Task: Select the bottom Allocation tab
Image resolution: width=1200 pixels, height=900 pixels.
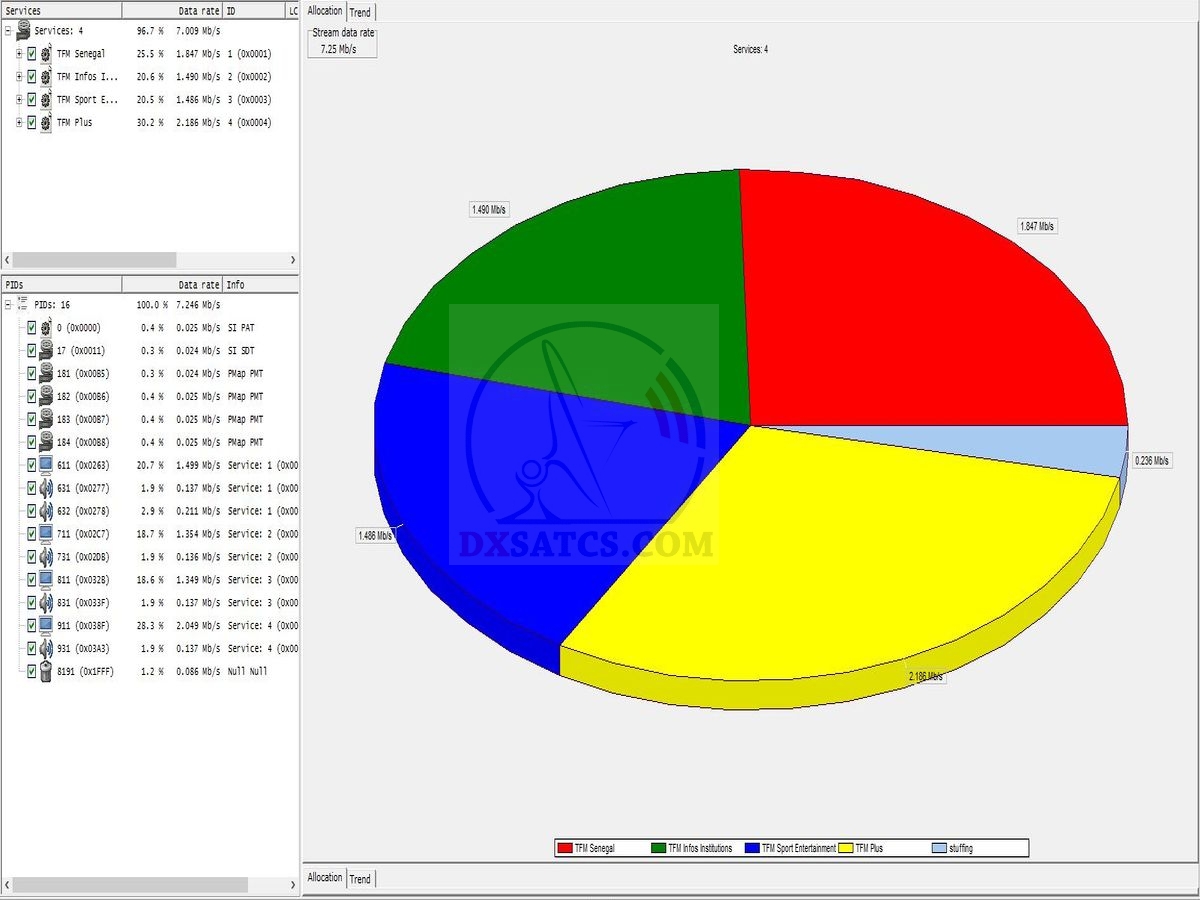Action: point(324,877)
